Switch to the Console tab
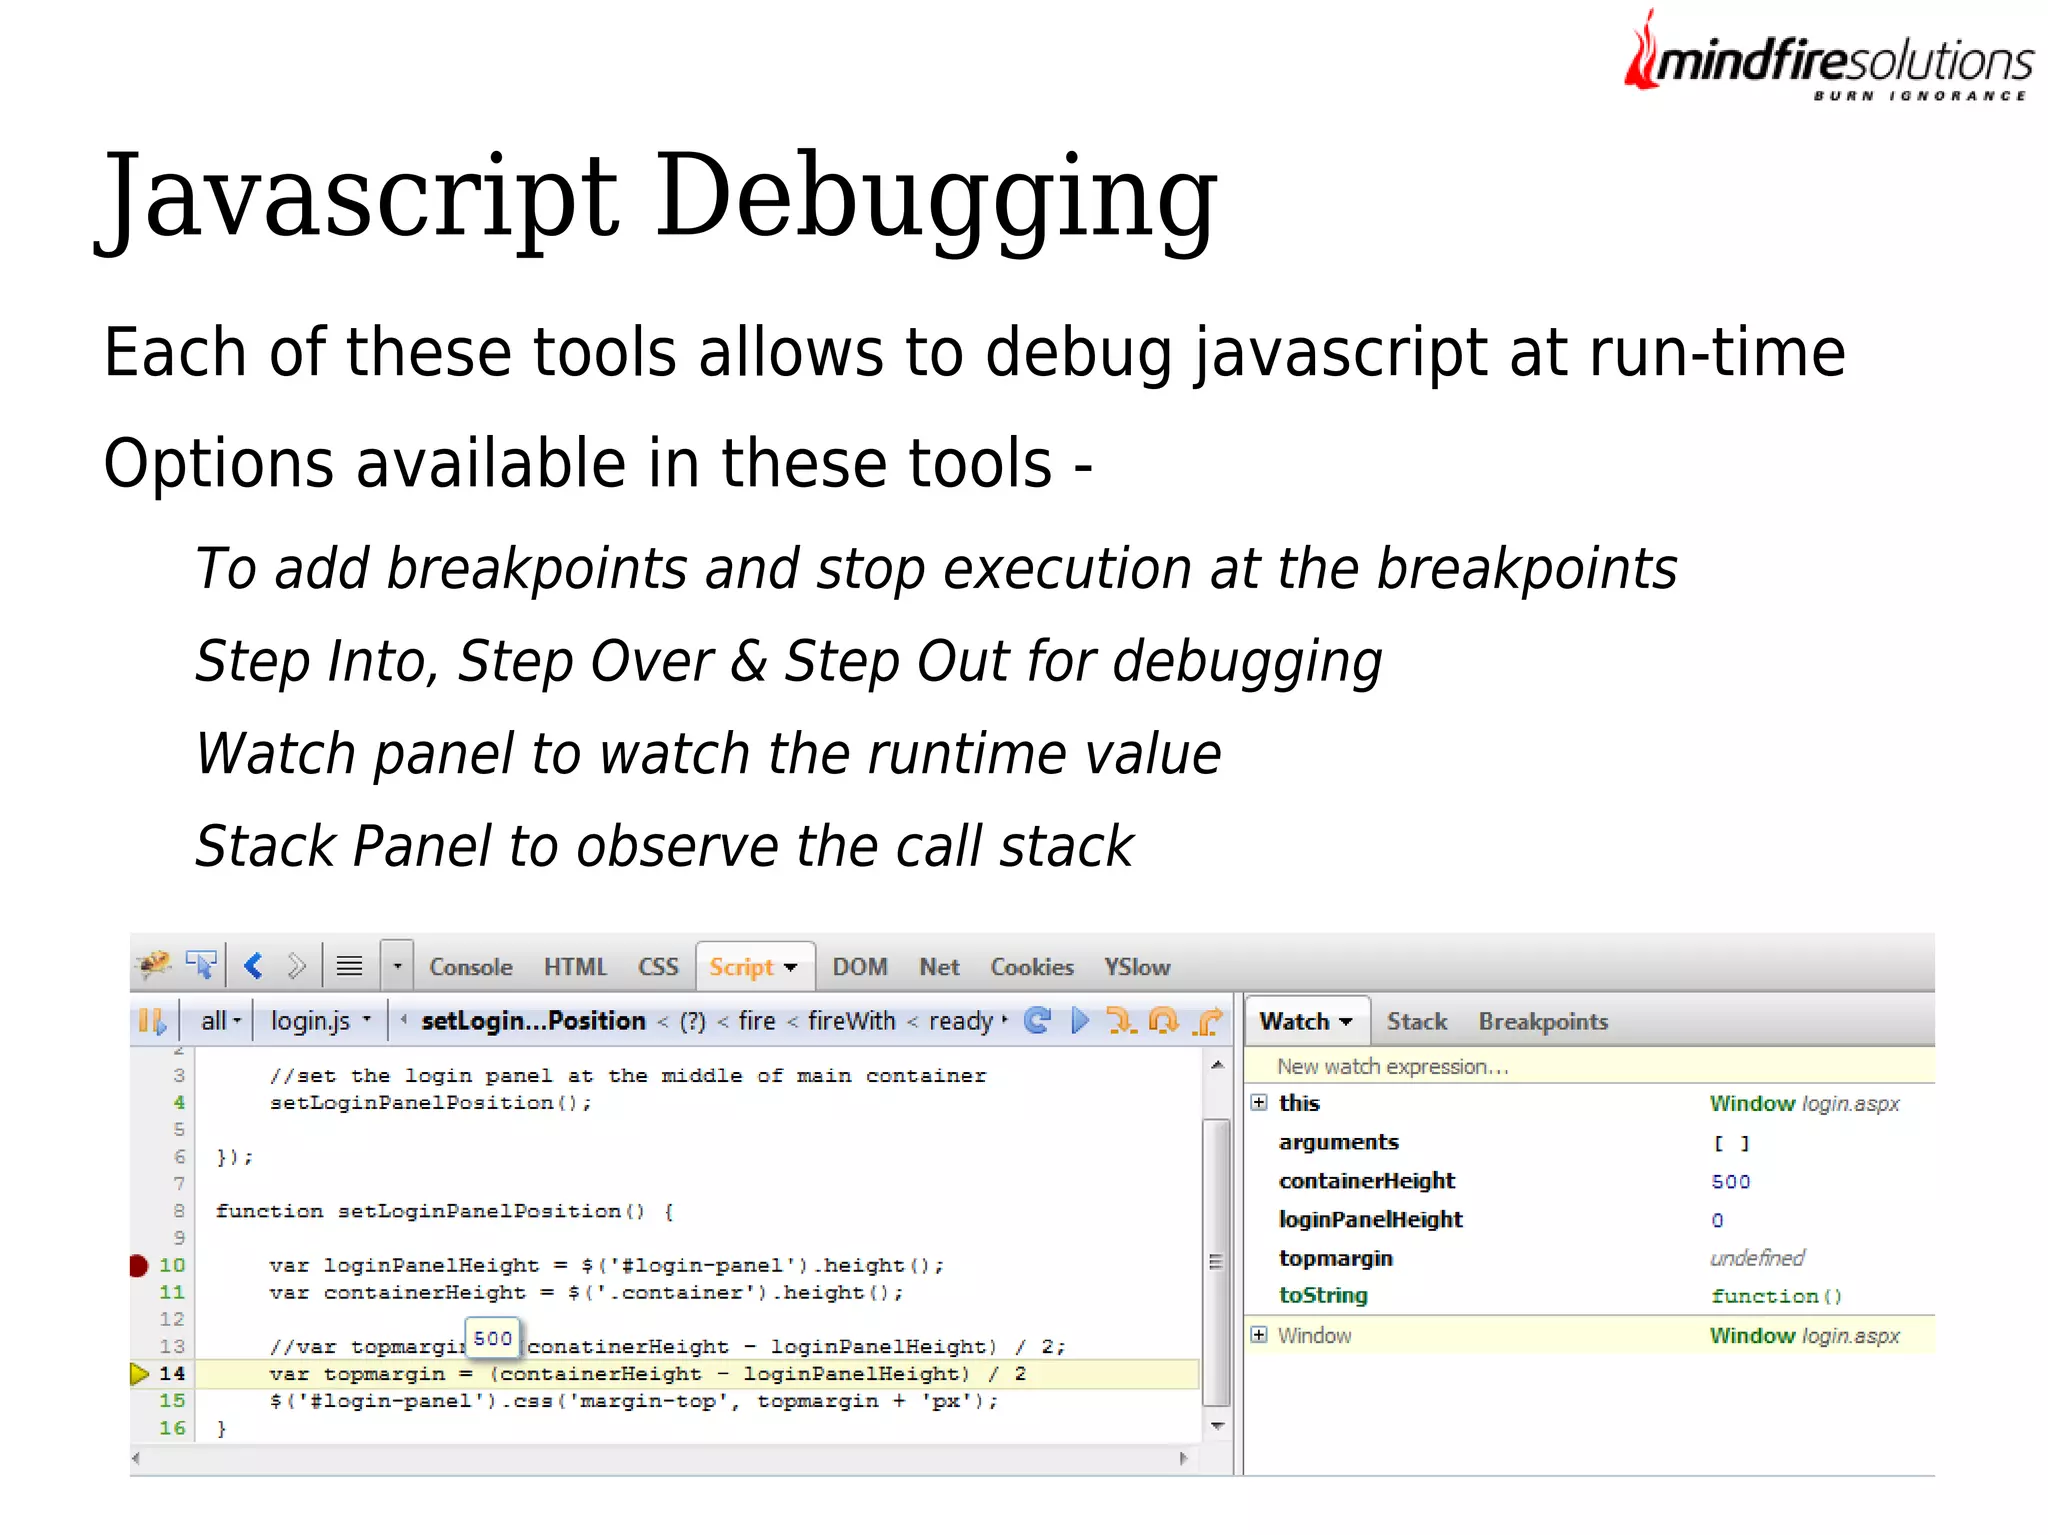This screenshot has width=2048, height=1535. tap(470, 967)
